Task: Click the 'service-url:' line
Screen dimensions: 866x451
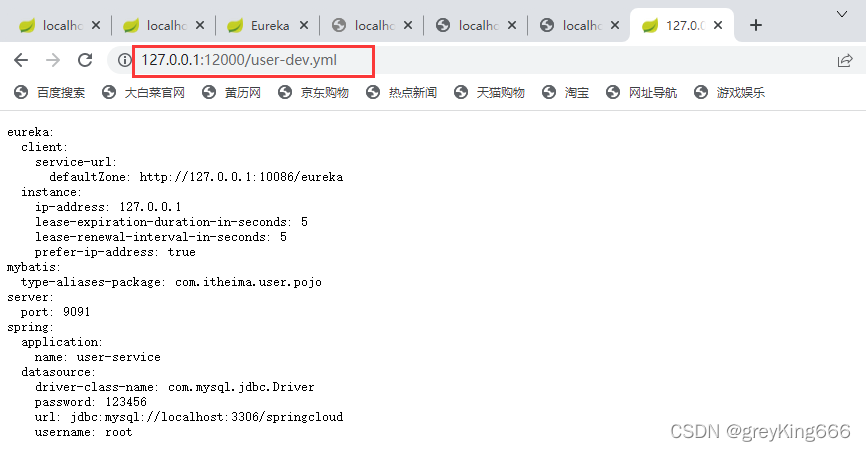Action: [76, 162]
